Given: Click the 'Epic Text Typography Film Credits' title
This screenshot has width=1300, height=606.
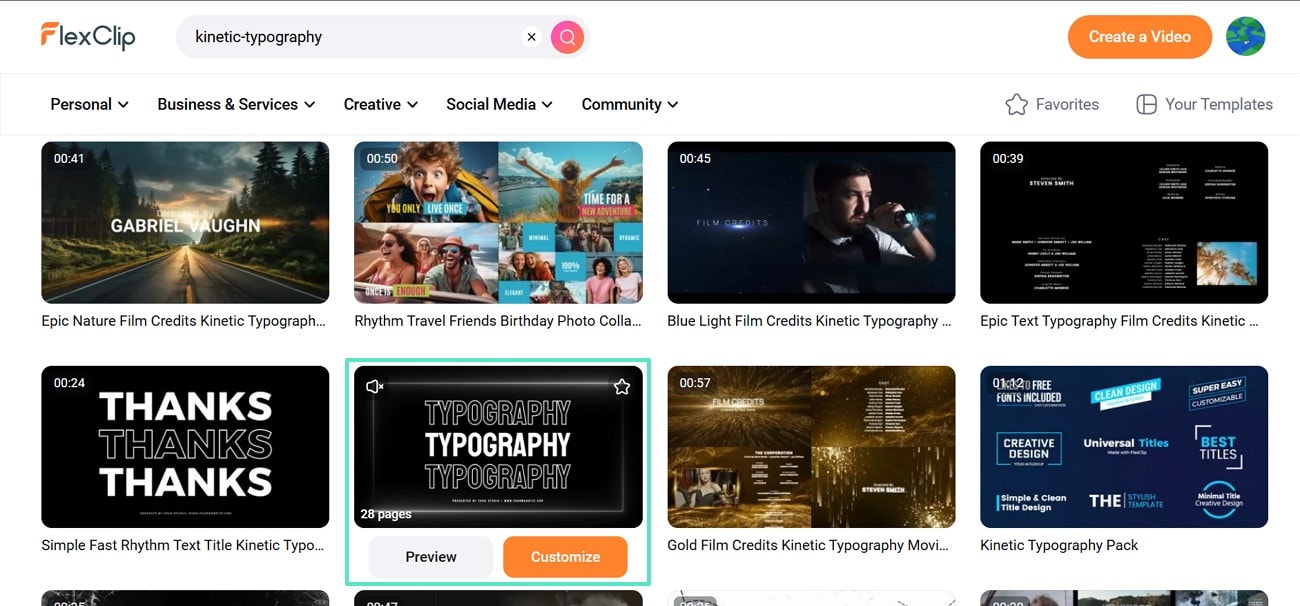Looking at the screenshot, I should [1119, 321].
